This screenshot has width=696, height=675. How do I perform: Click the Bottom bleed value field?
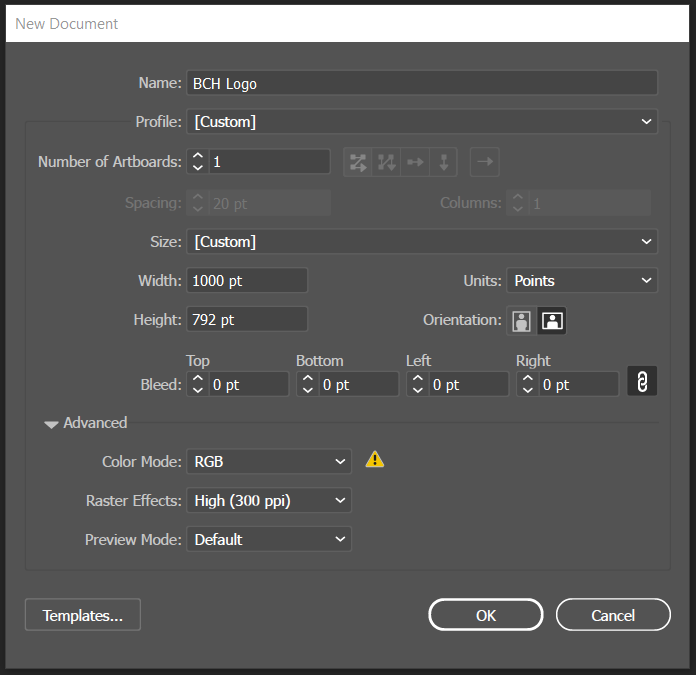(359, 384)
